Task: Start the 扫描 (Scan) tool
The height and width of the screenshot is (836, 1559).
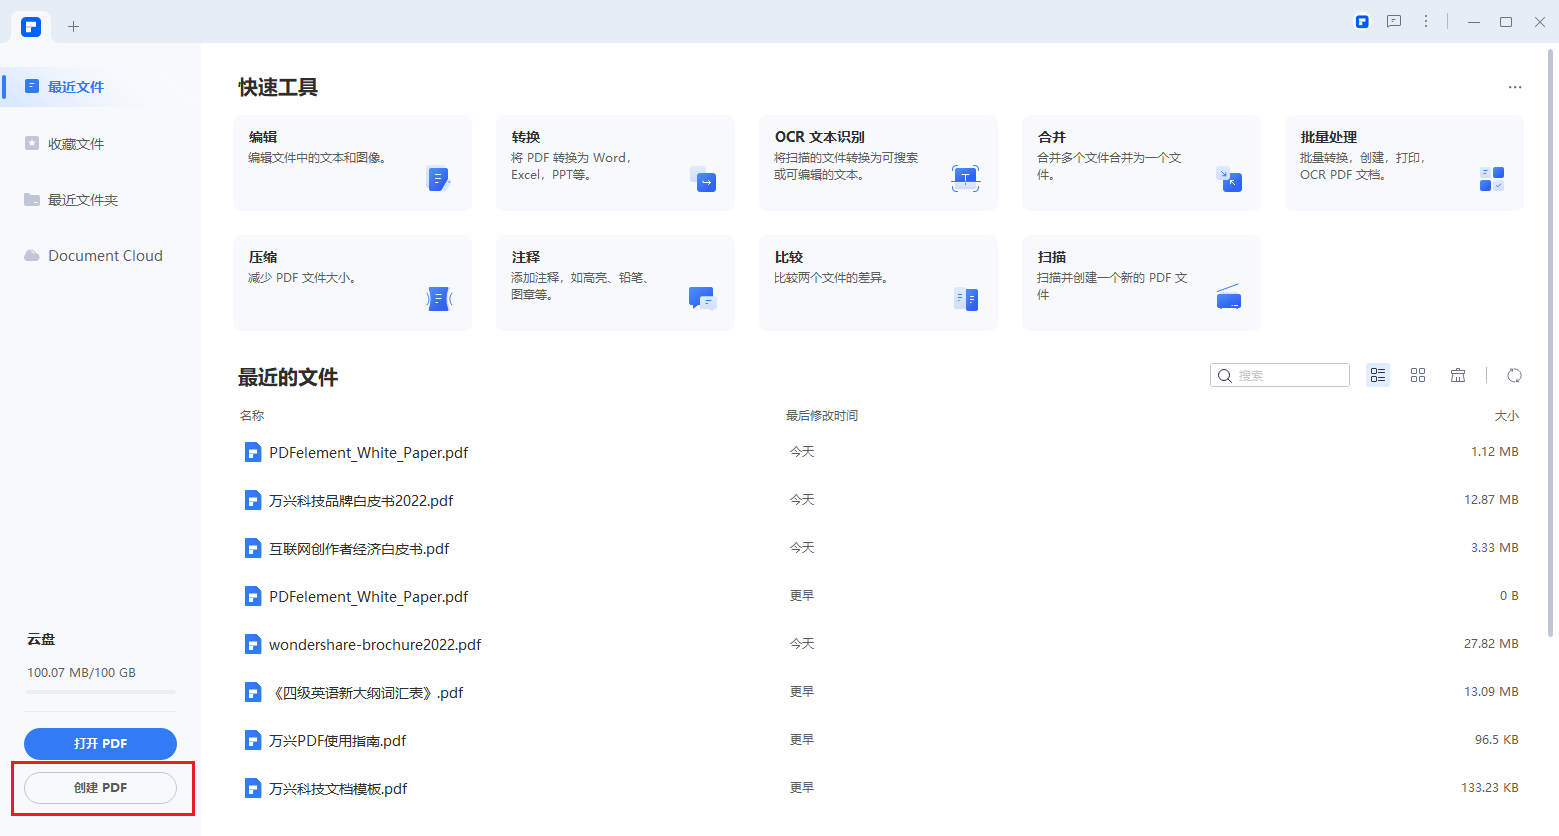Action: point(1141,282)
